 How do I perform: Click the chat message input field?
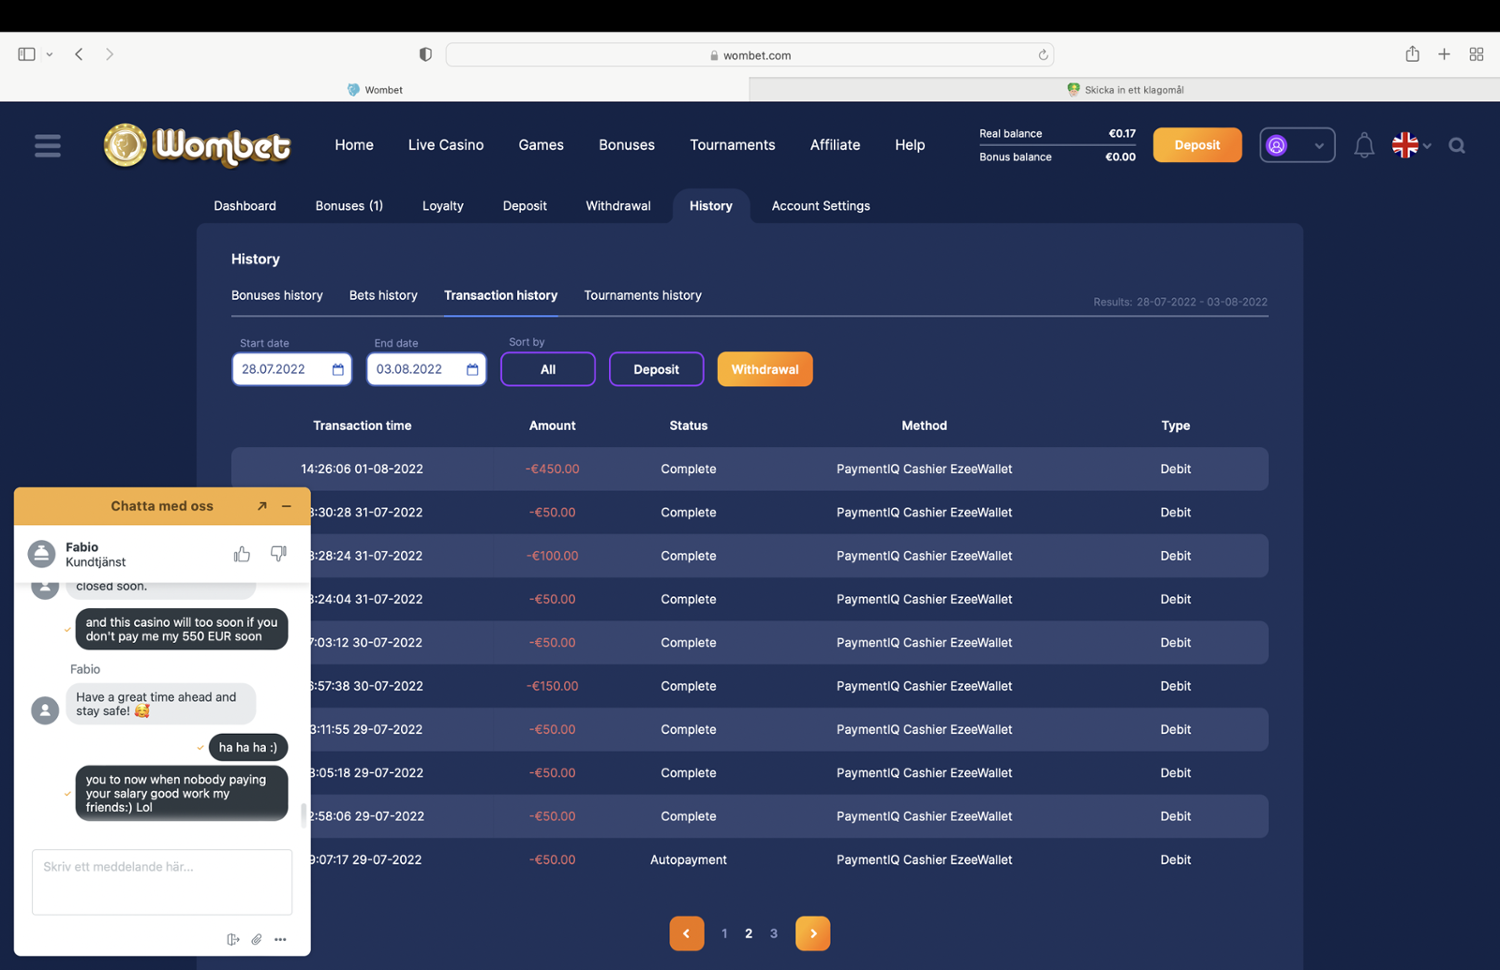162,881
